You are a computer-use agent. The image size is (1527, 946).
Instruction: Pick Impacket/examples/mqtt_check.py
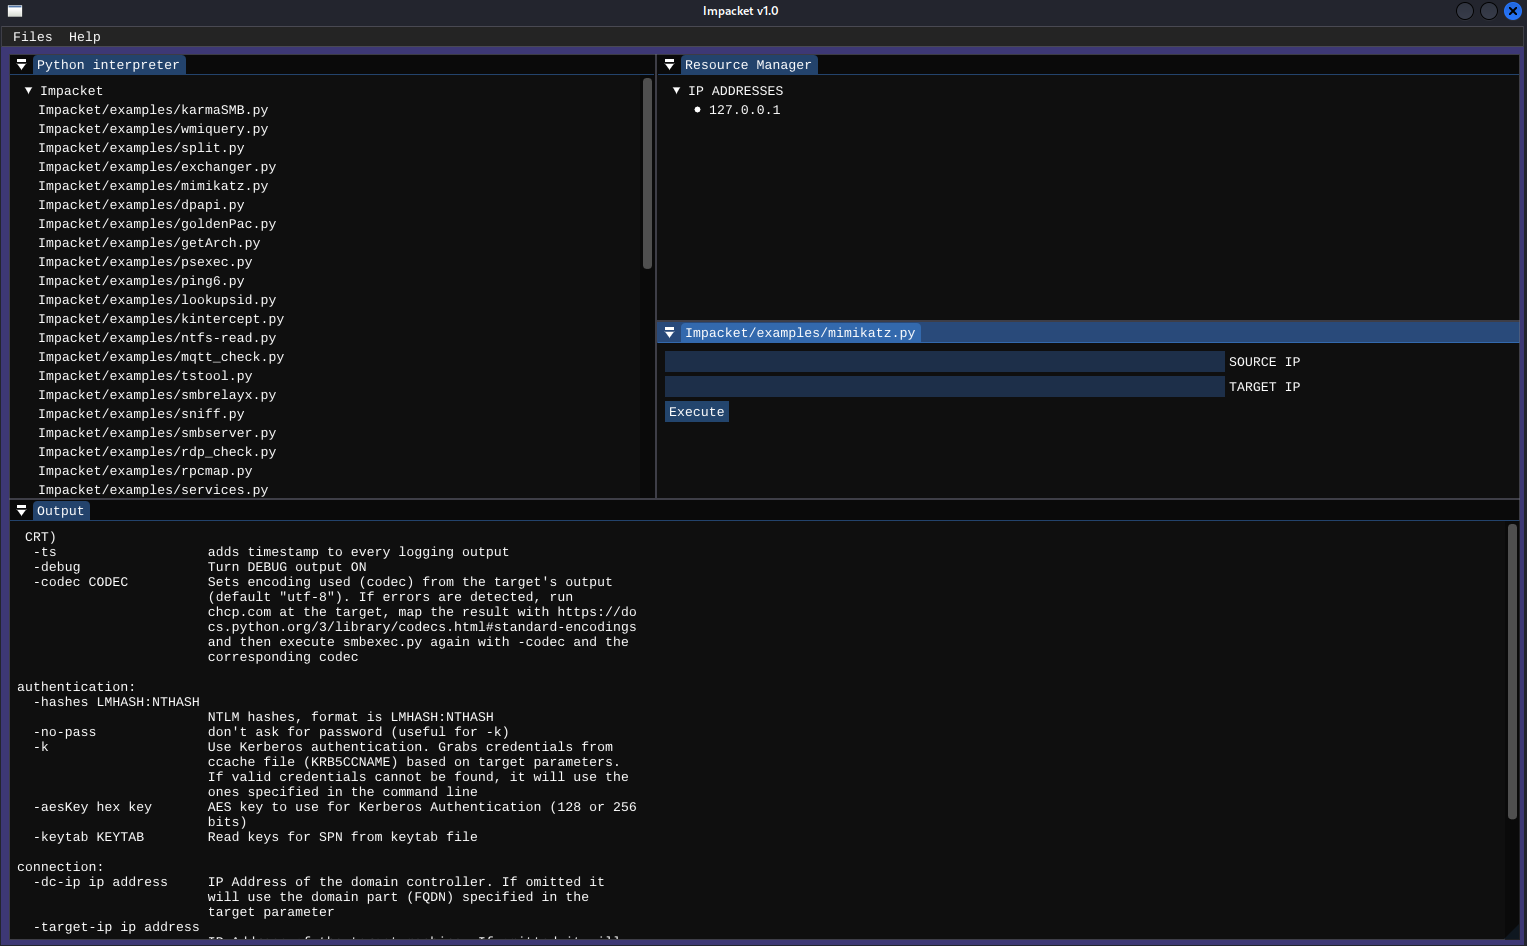161,357
